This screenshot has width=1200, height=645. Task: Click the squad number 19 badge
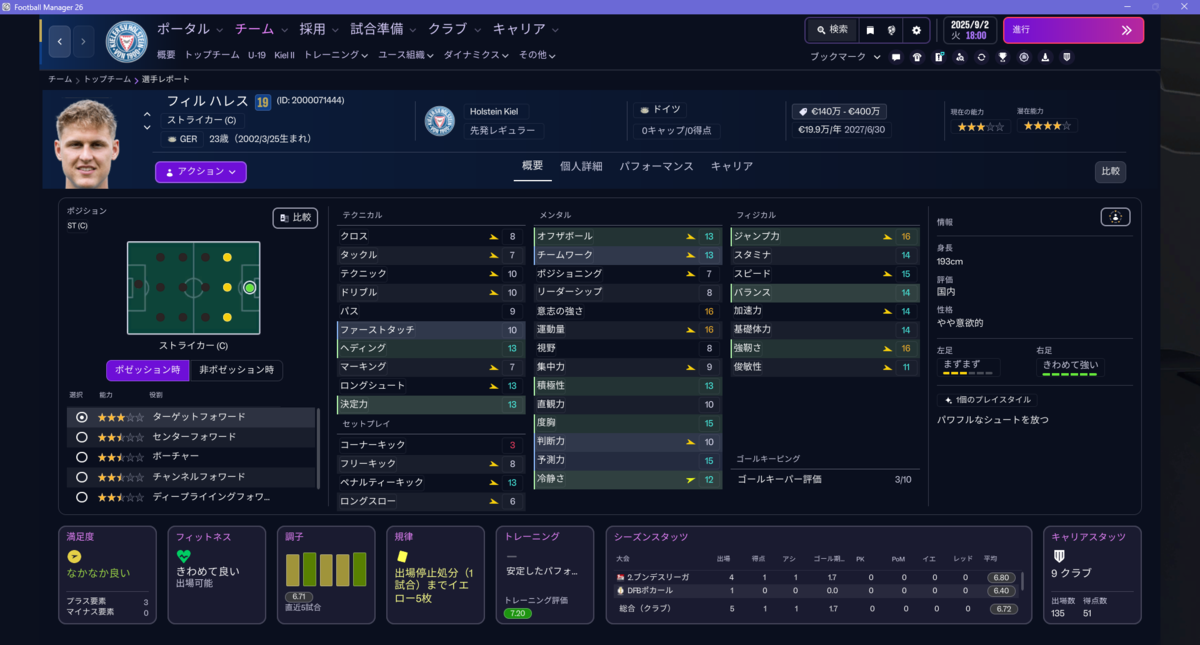(x=262, y=102)
